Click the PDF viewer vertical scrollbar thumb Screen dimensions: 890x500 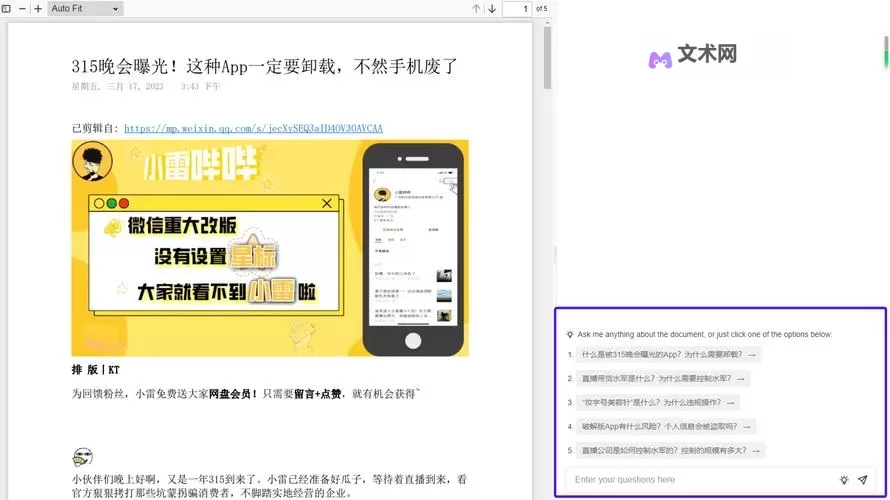(547, 58)
